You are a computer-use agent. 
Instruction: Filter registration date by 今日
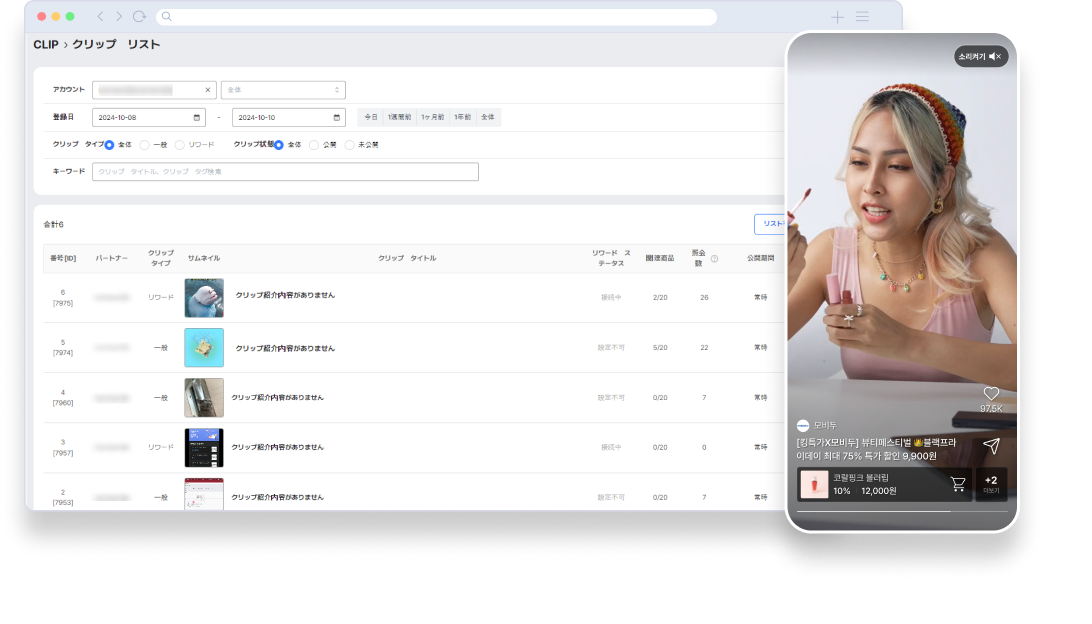click(371, 117)
